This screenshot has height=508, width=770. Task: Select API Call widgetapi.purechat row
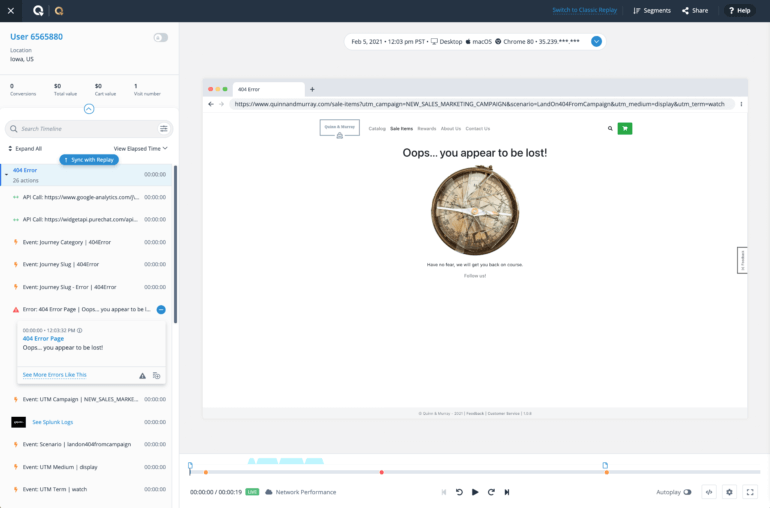(88, 220)
